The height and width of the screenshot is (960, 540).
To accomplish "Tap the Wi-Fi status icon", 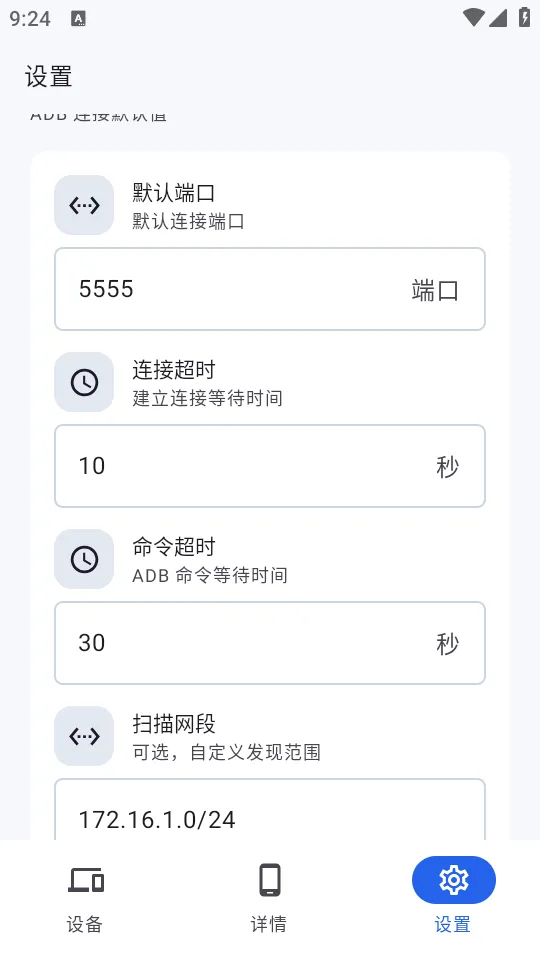I will [x=473, y=17].
